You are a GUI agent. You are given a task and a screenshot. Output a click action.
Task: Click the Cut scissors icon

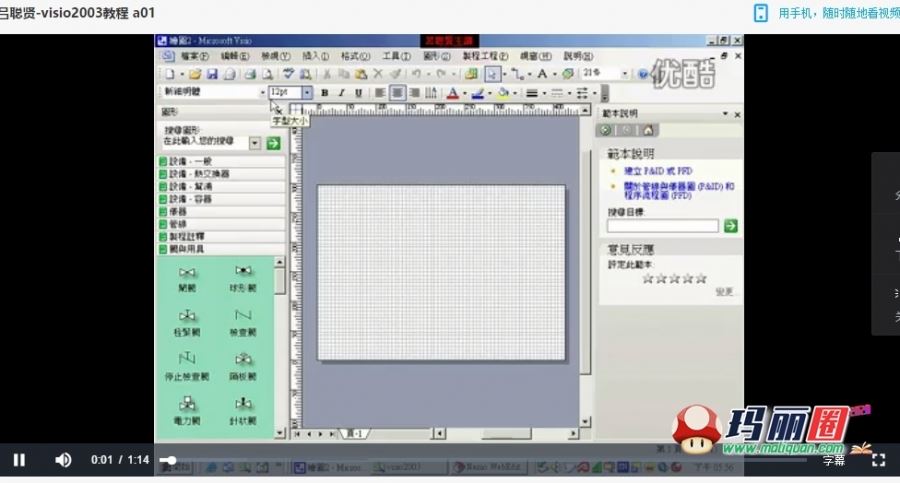[x=327, y=74]
